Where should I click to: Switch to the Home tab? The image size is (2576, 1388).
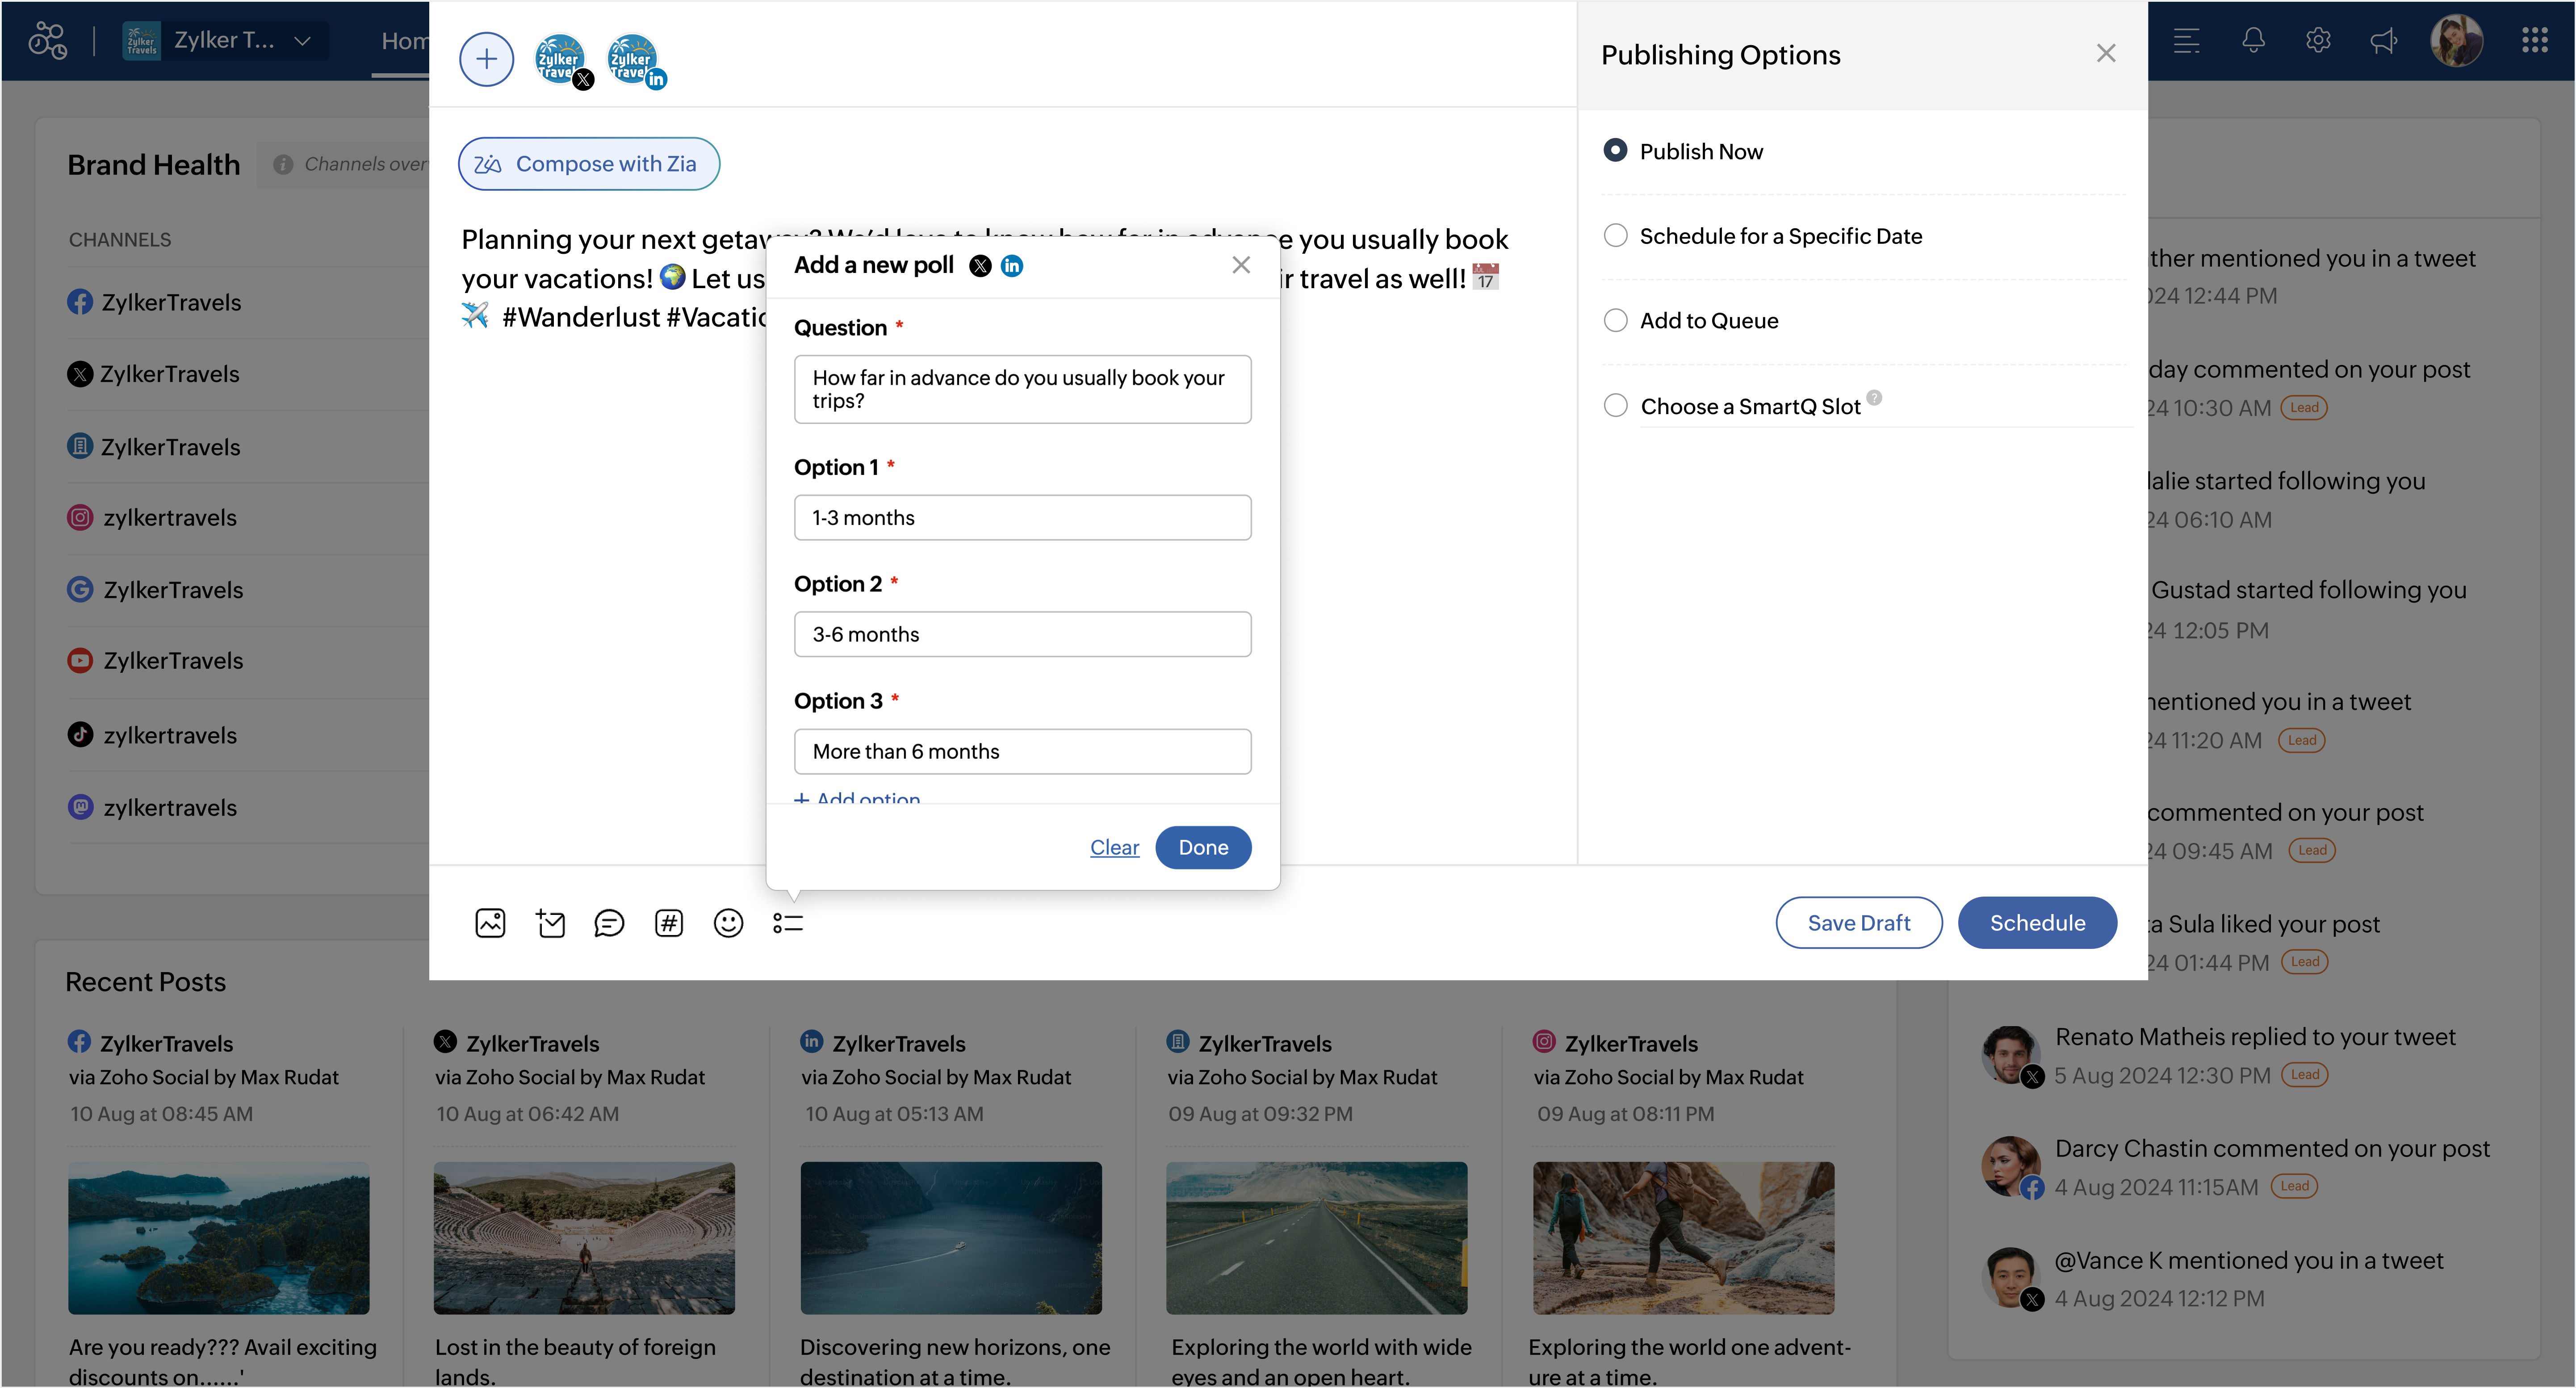pos(403,41)
